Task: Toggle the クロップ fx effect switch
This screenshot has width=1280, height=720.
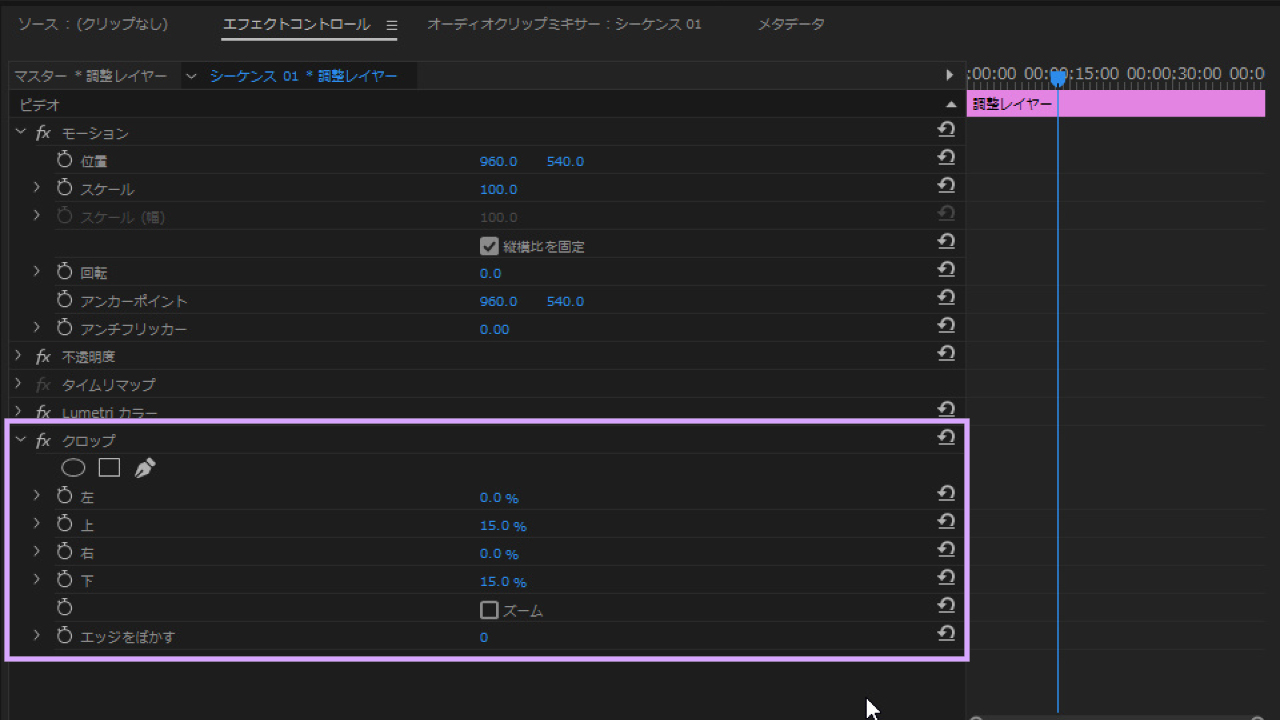Action: (43, 441)
